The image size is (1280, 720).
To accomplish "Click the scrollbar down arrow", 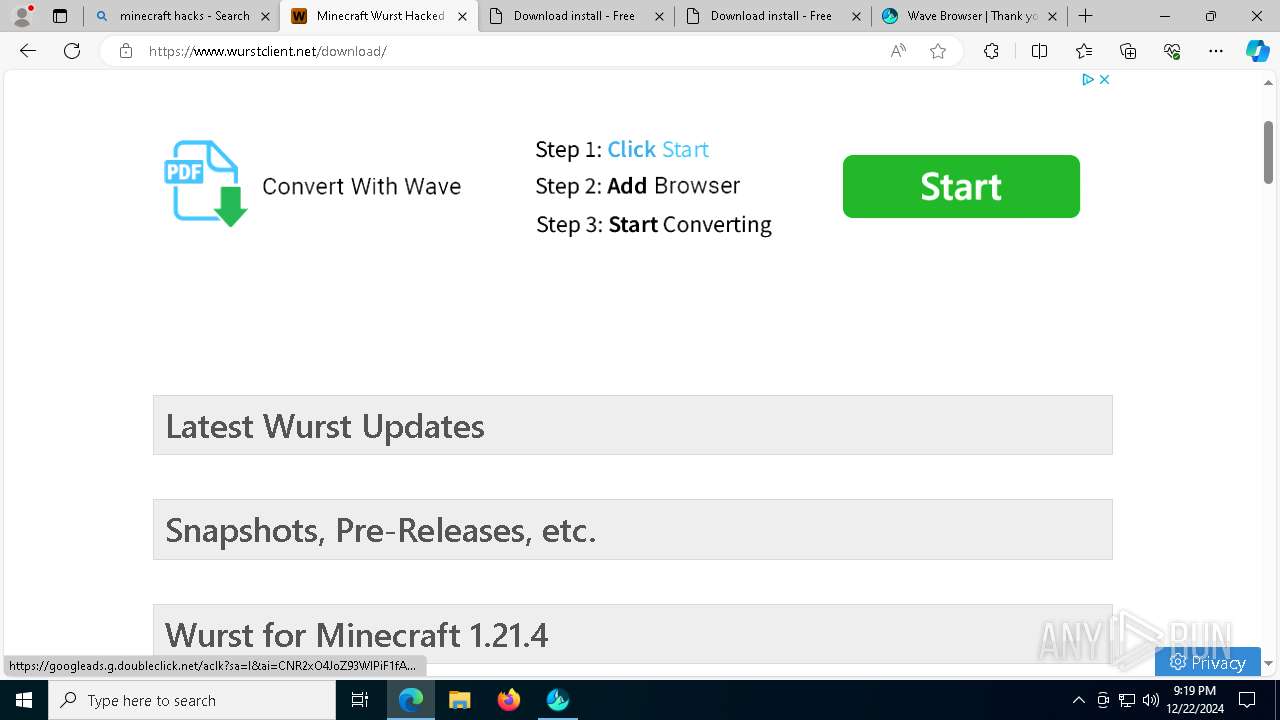I will 1268,663.
